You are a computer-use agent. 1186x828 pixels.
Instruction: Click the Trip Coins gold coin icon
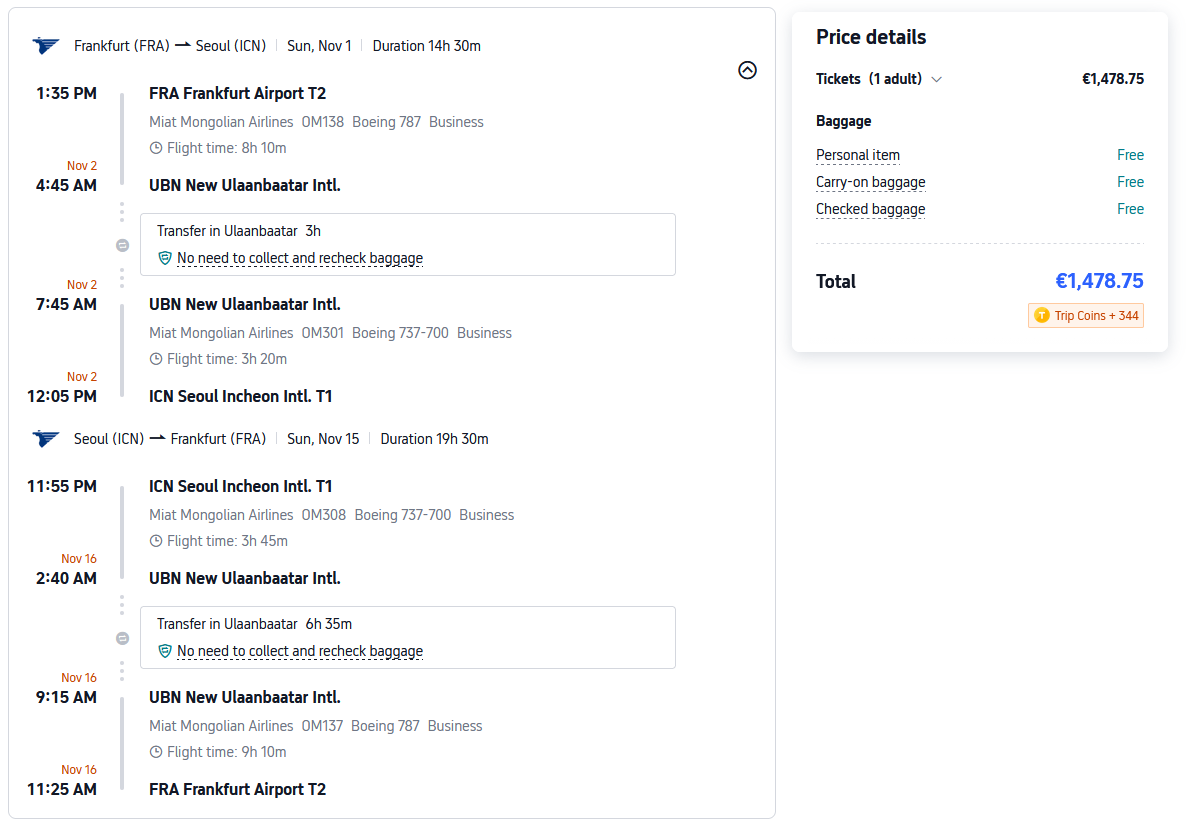pos(1041,316)
